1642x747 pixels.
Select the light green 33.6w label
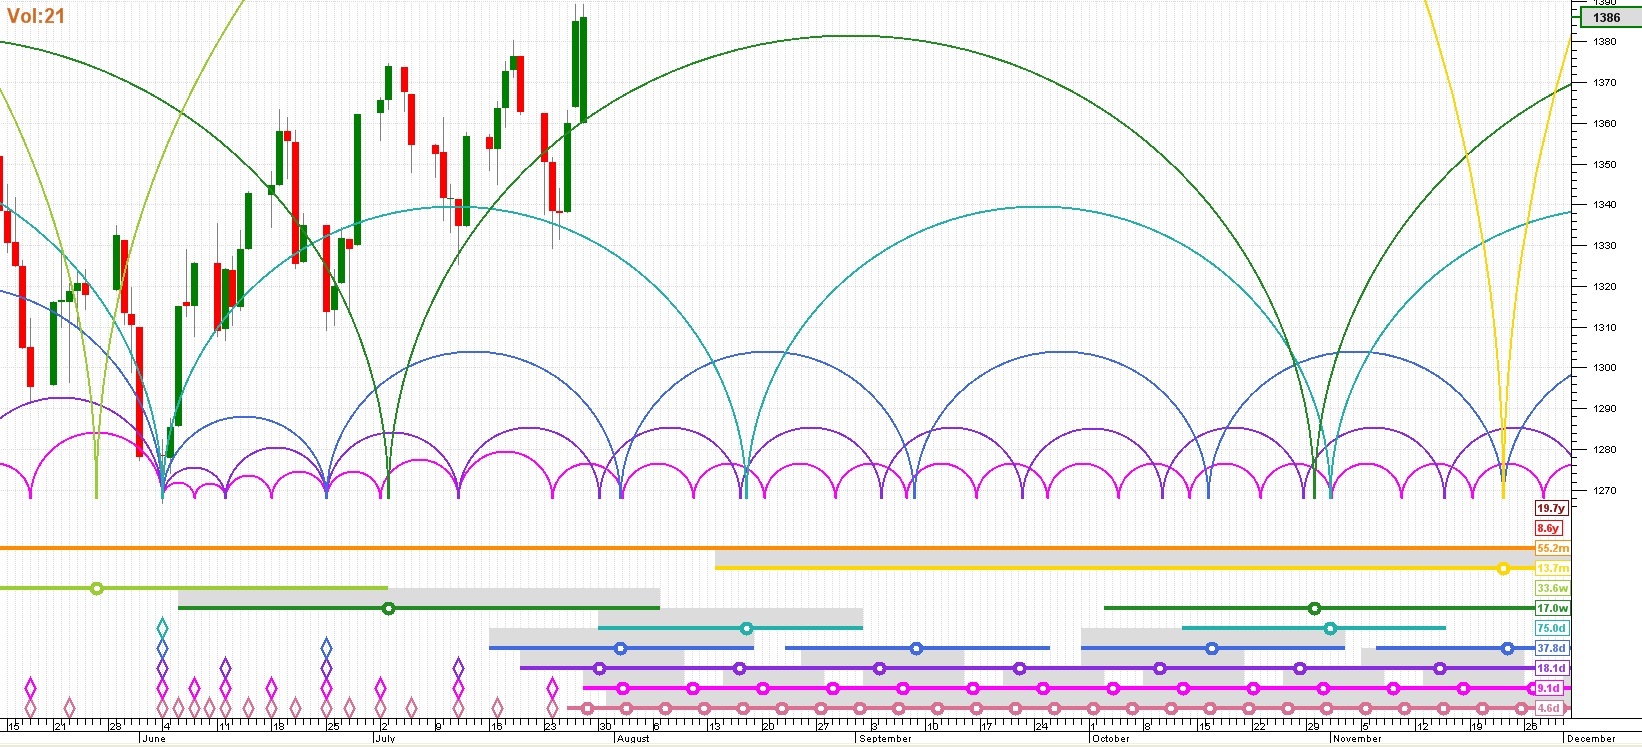click(1552, 589)
